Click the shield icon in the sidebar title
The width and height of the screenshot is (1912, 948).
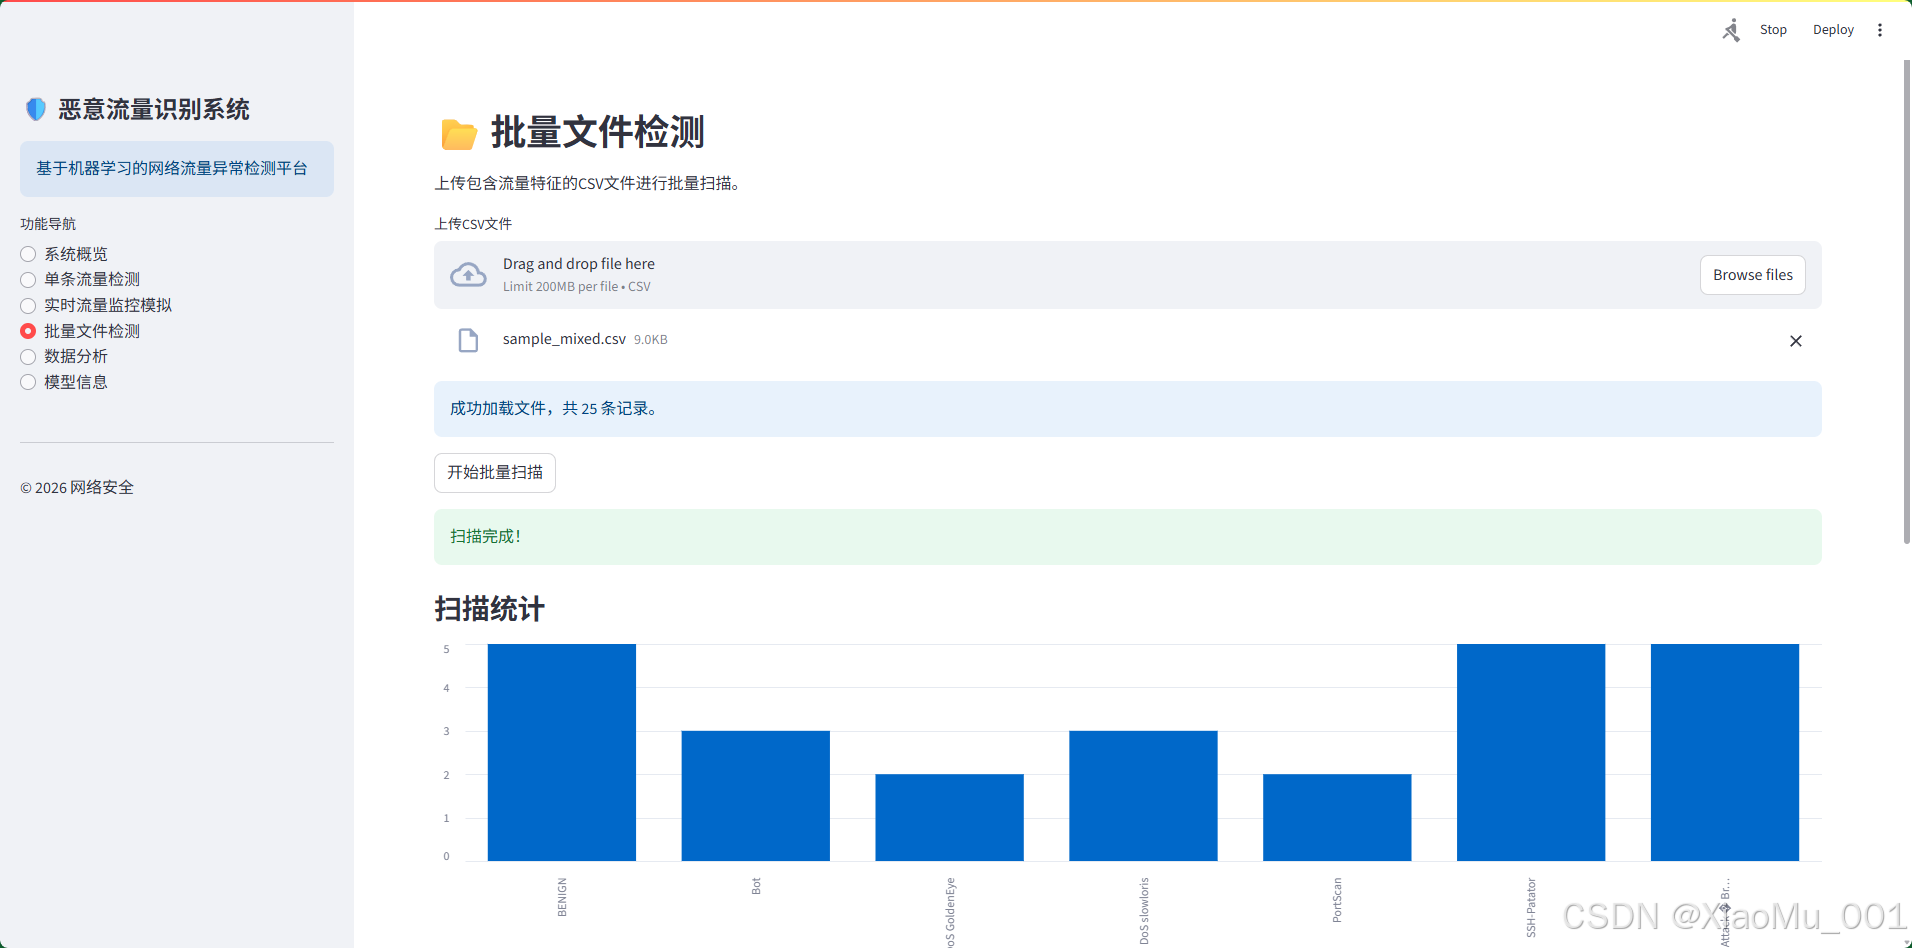36,109
